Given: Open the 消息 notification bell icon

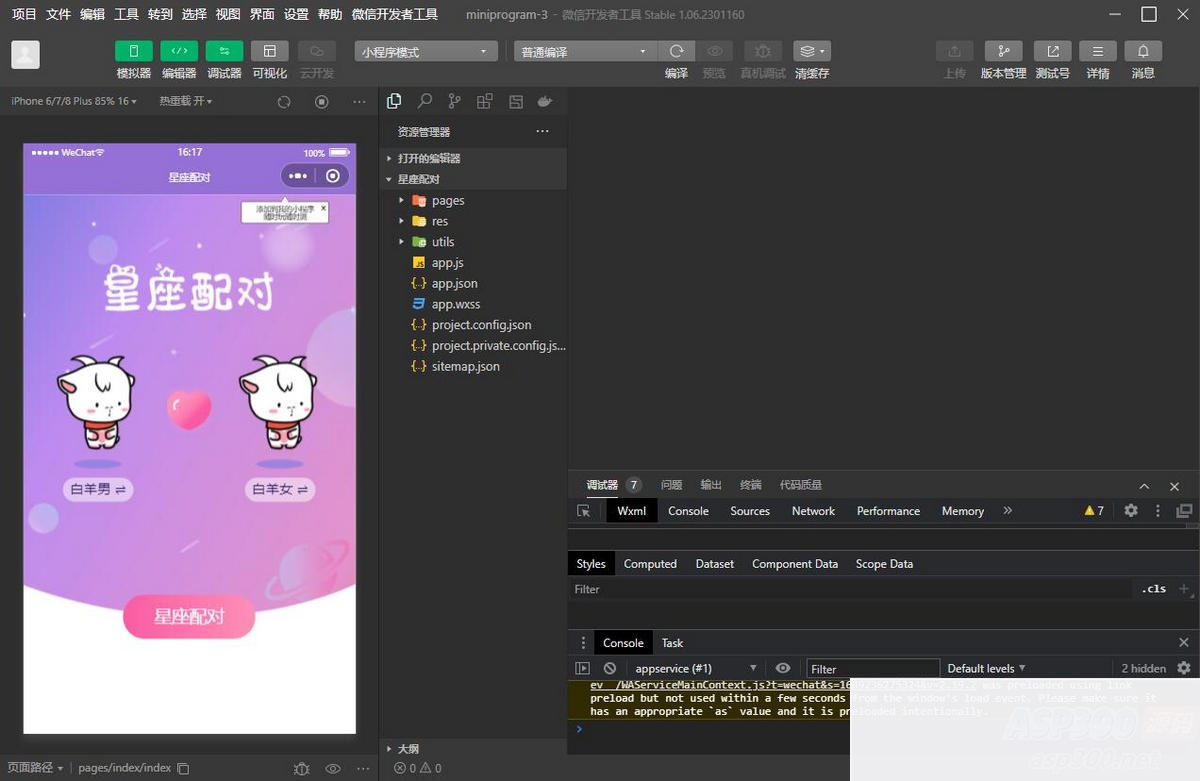Looking at the screenshot, I should point(1142,50).
